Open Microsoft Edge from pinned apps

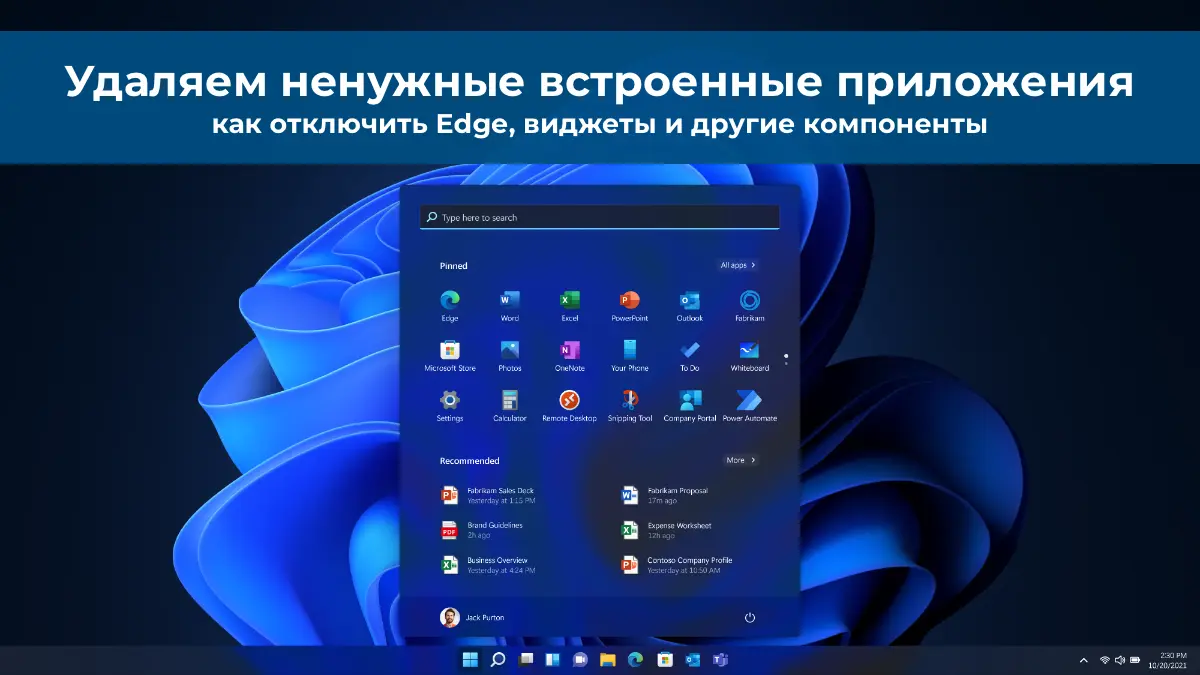pos(450,301)
